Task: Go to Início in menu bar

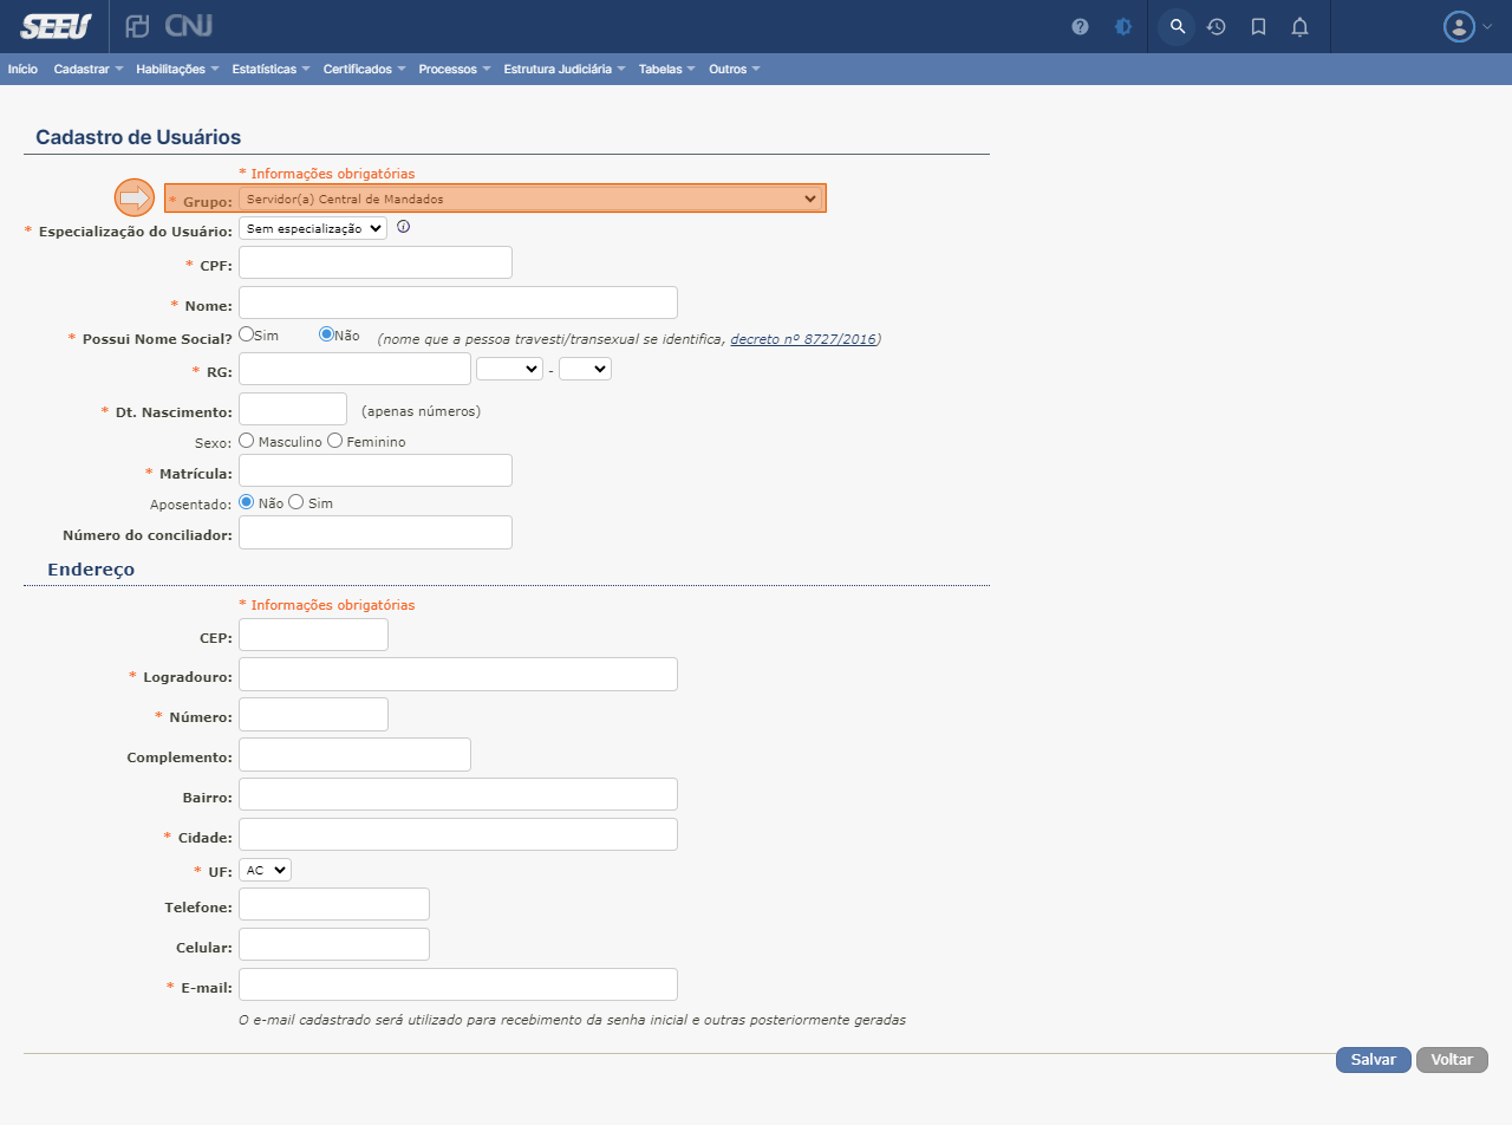Action: pos(22,69)
